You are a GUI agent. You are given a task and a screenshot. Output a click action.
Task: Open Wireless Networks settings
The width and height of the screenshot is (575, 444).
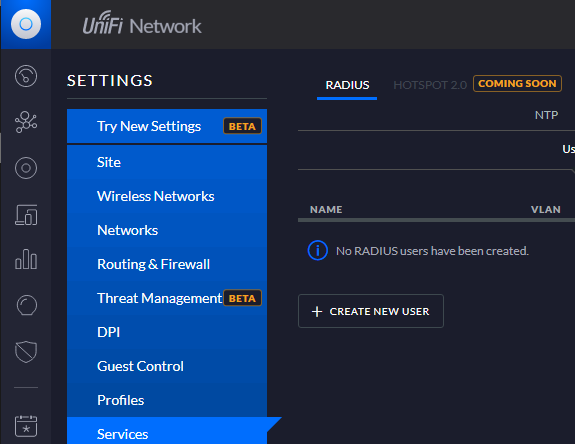(167, 196)
